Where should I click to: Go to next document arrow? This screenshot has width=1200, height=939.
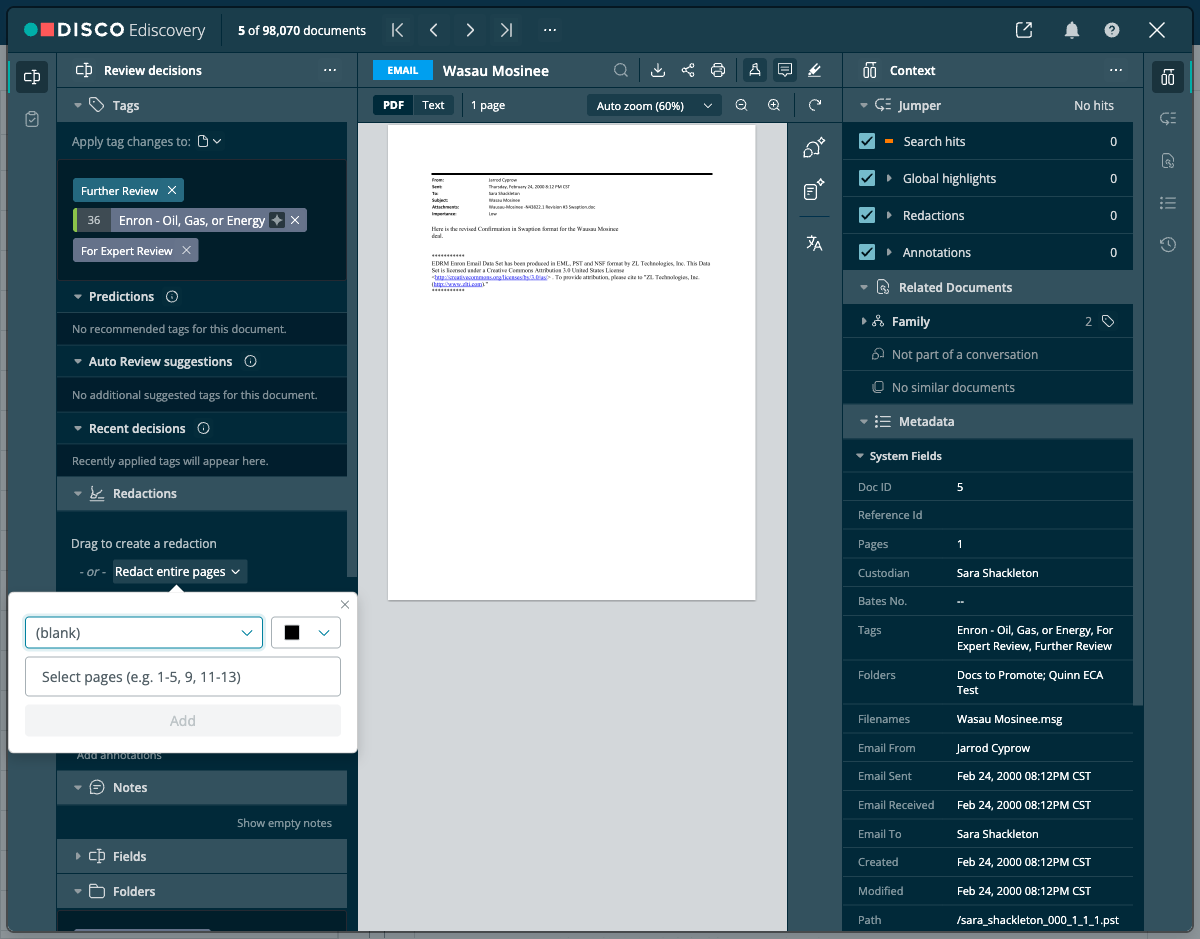470,30
